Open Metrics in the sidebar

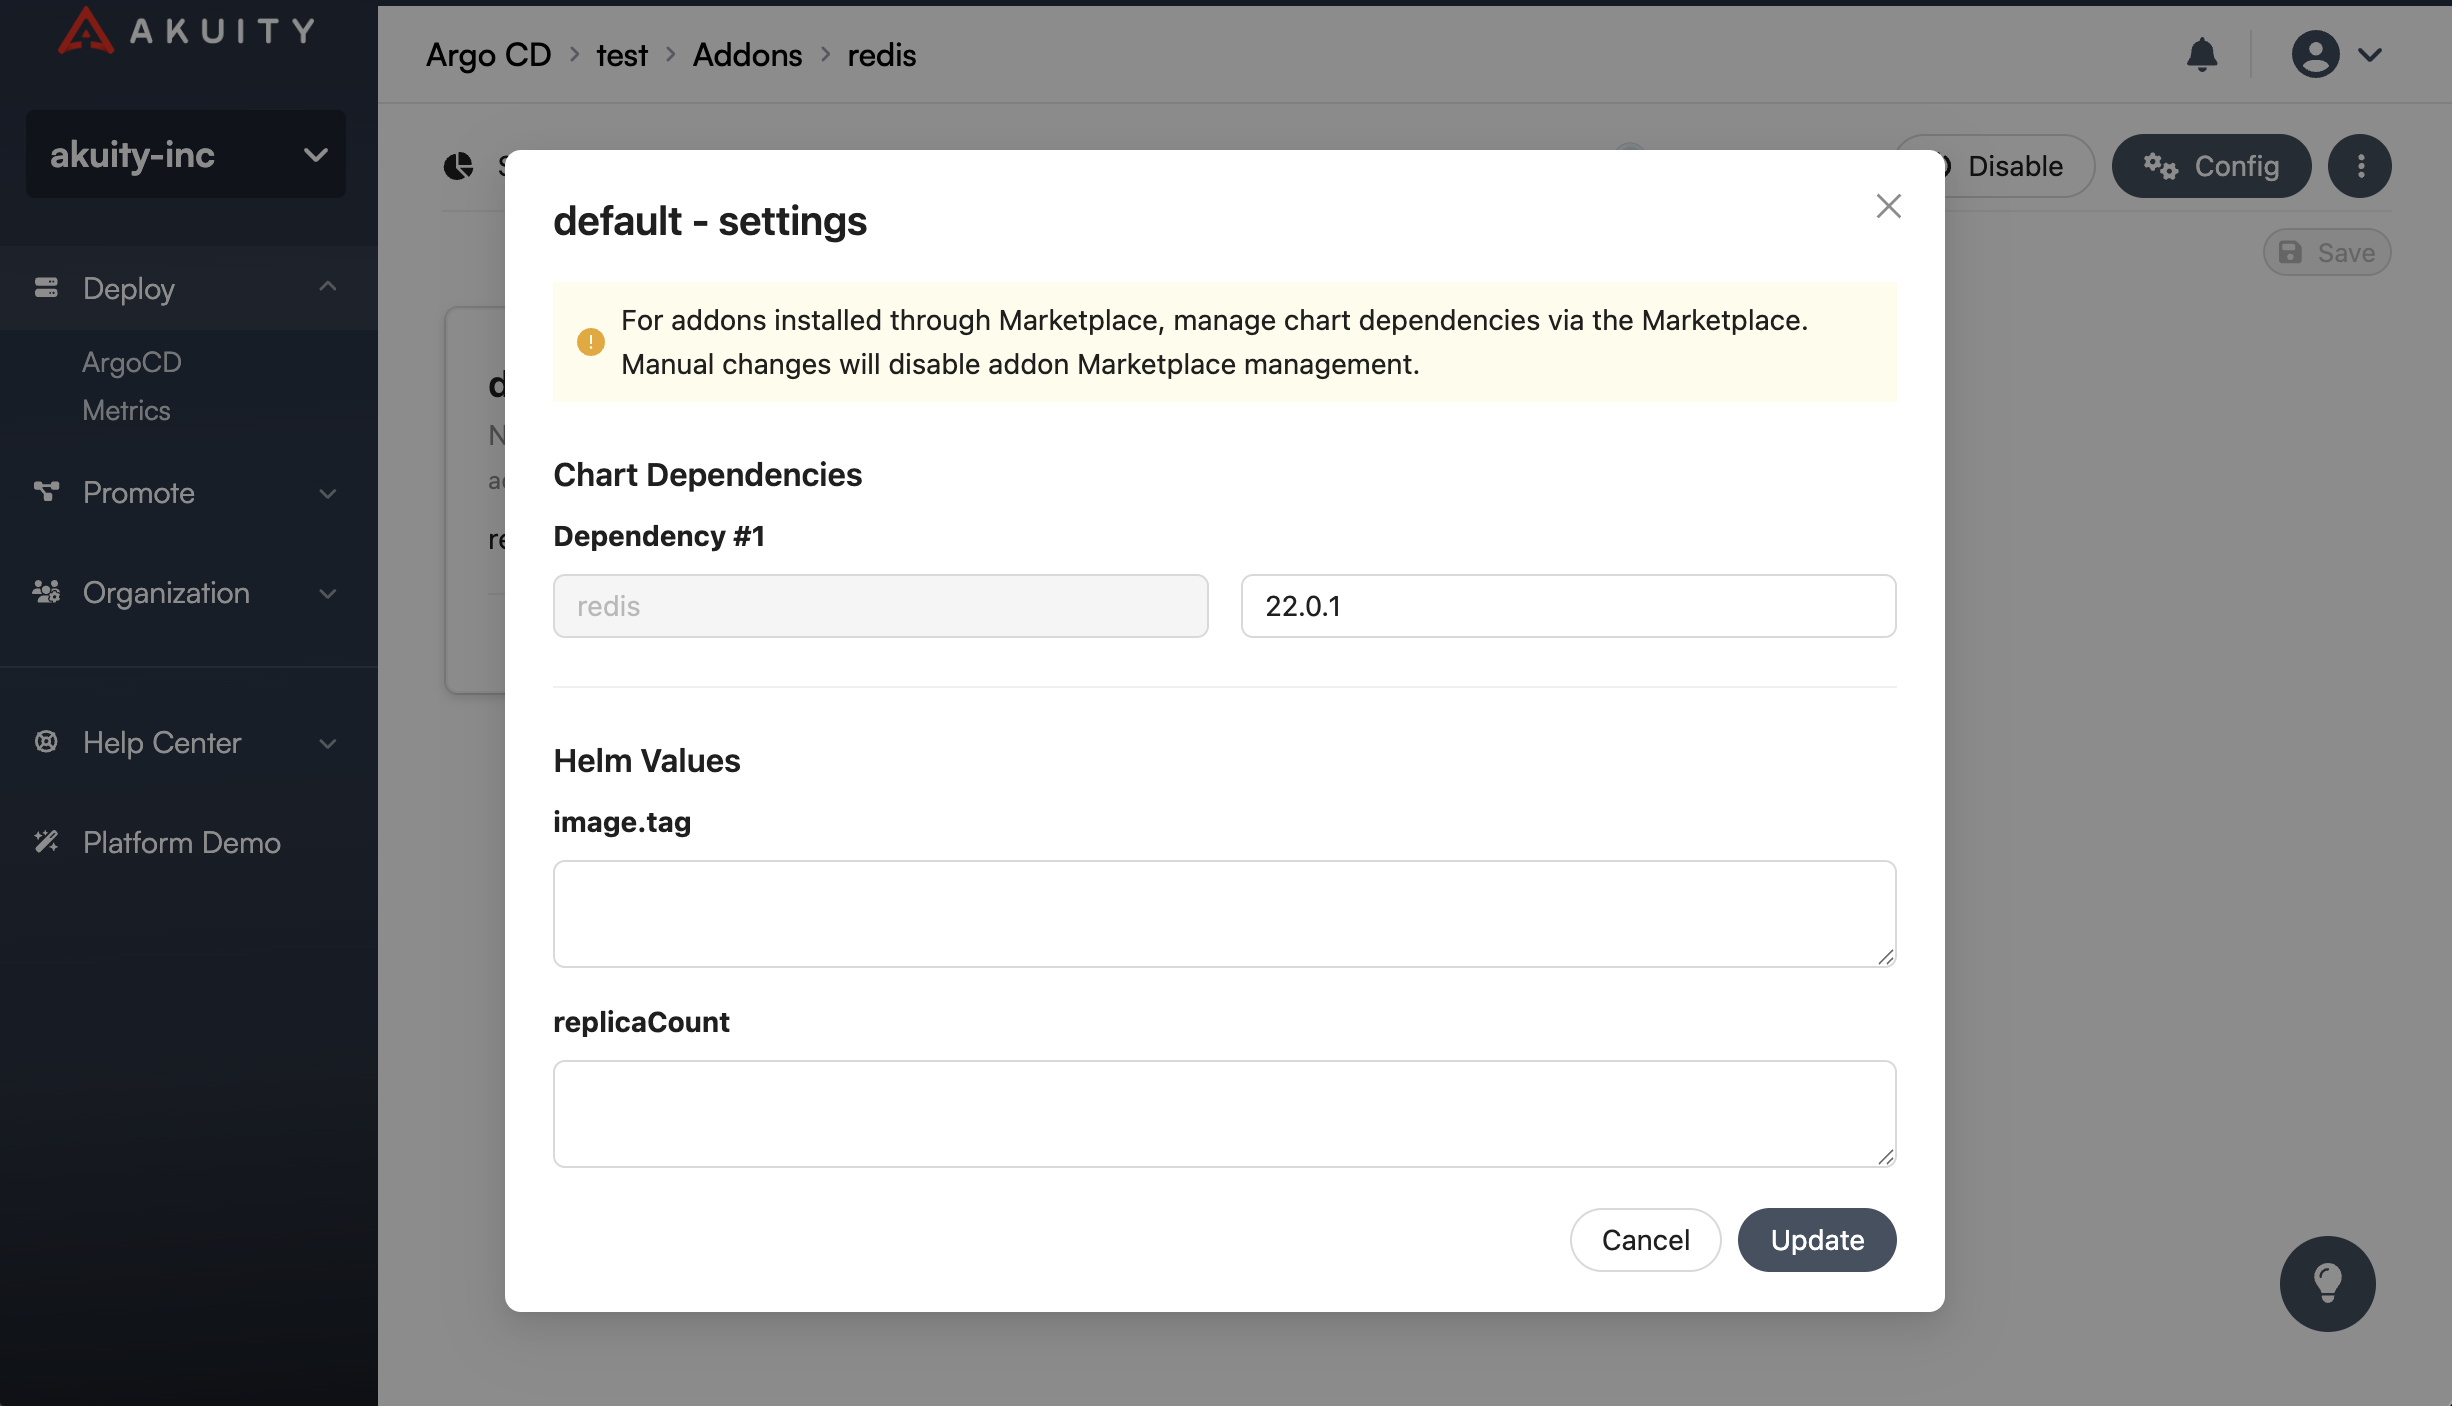(x=126, y=410)
